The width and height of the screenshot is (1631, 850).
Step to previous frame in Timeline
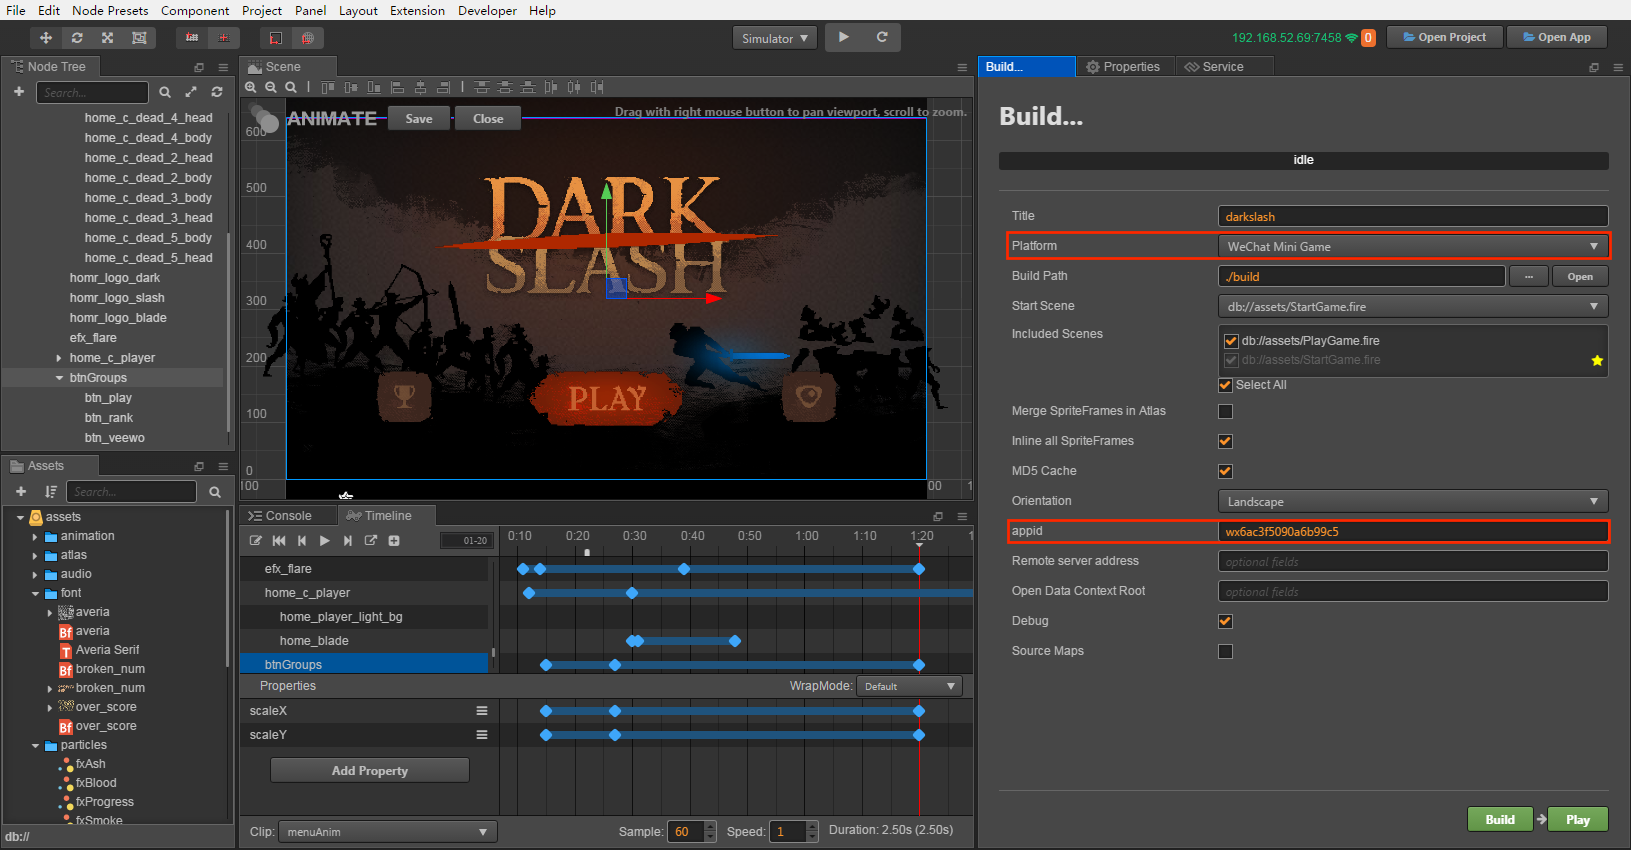click(x=302, y=541)
